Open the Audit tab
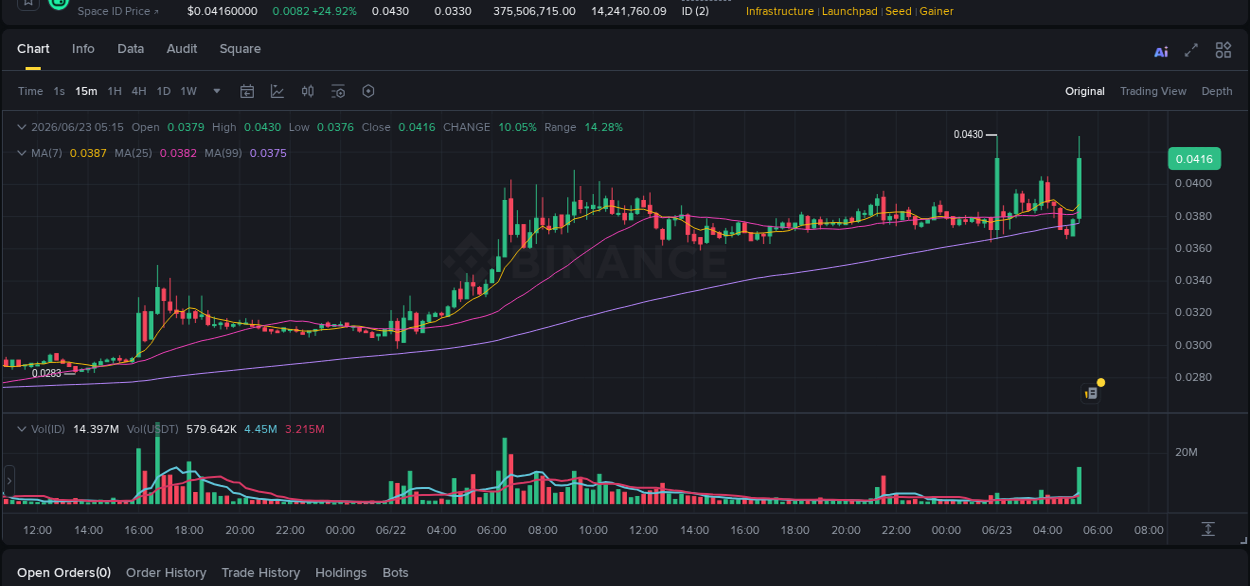This screenshot has width=1250, height=586. click(x=182, y=49)
